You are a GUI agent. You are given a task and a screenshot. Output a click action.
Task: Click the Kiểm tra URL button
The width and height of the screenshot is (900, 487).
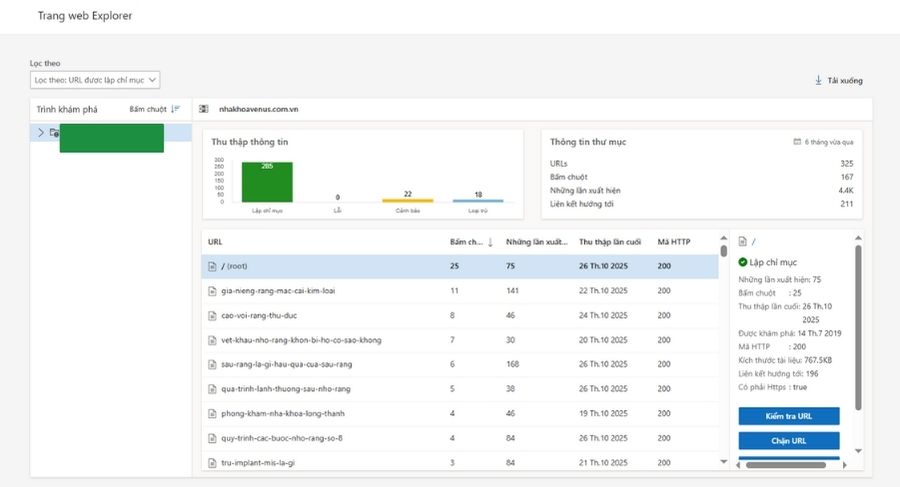(789, 416)
